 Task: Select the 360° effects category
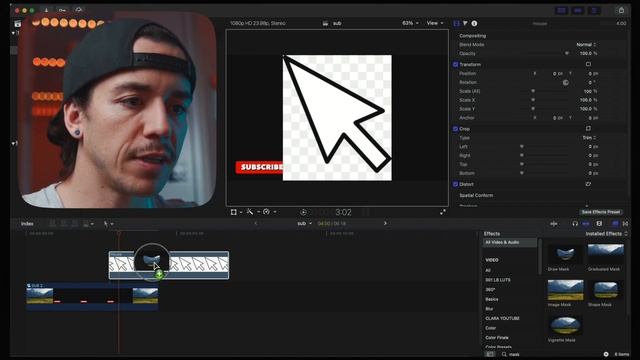[x=490, y=289]
